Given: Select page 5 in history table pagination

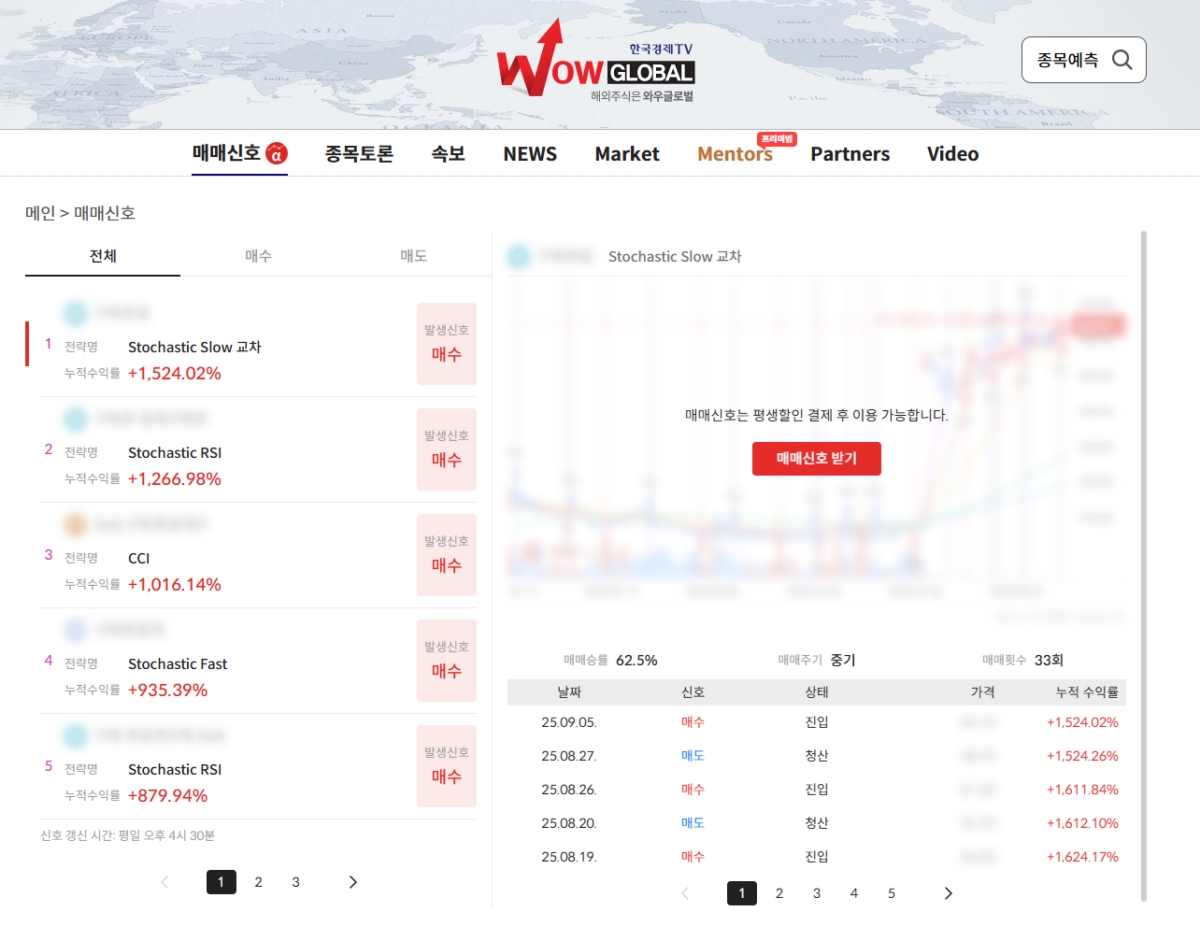Looking at the screenshot, I should (891, 894).
